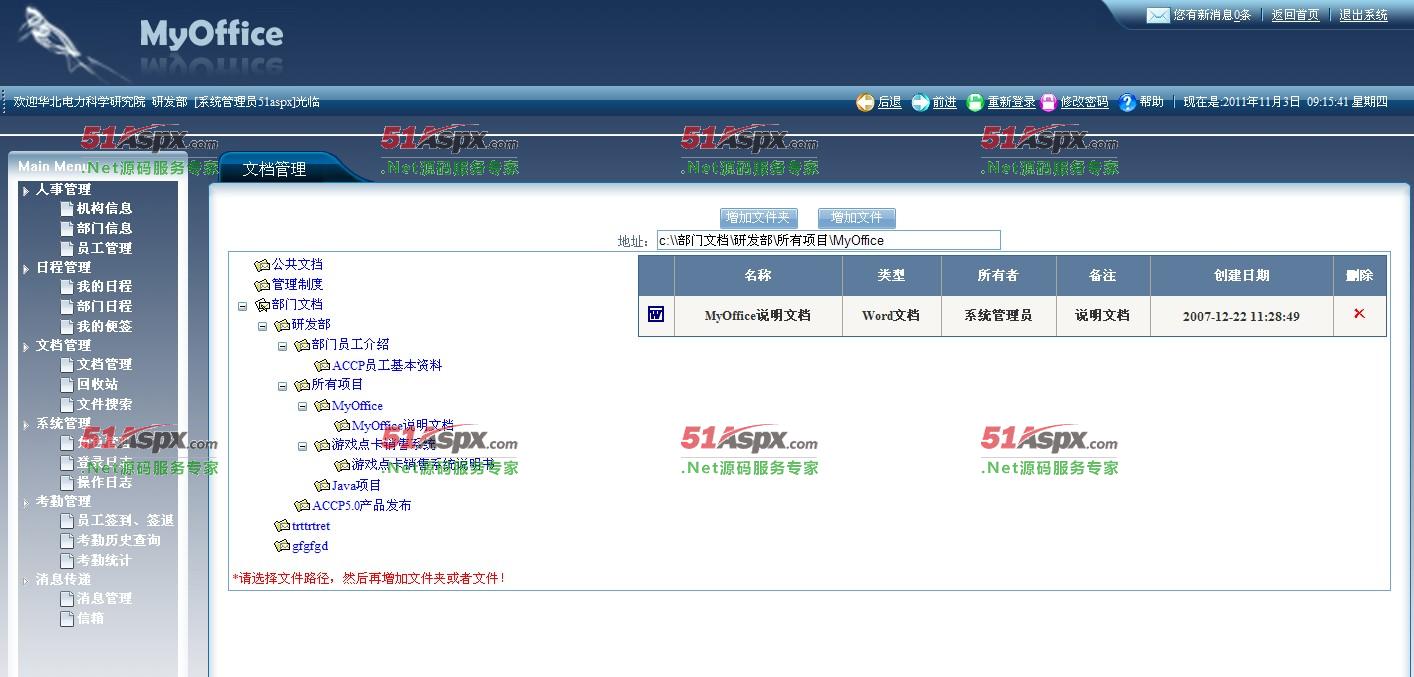Screen dimensions: 1414x677
Task: Click the envelope new-messages icon
Action: tap(1157, 15)
